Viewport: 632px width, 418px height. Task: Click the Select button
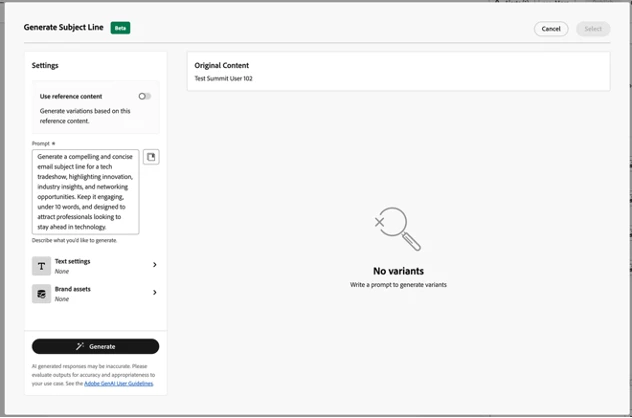click(x=593, y=29)
